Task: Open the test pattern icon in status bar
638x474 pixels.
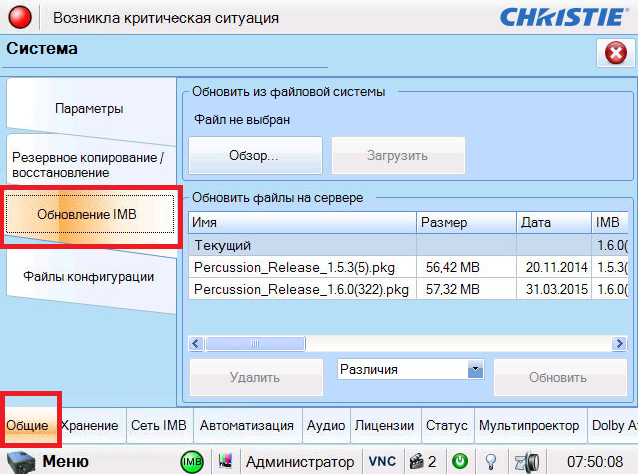Action: click(x=225, y=461)
